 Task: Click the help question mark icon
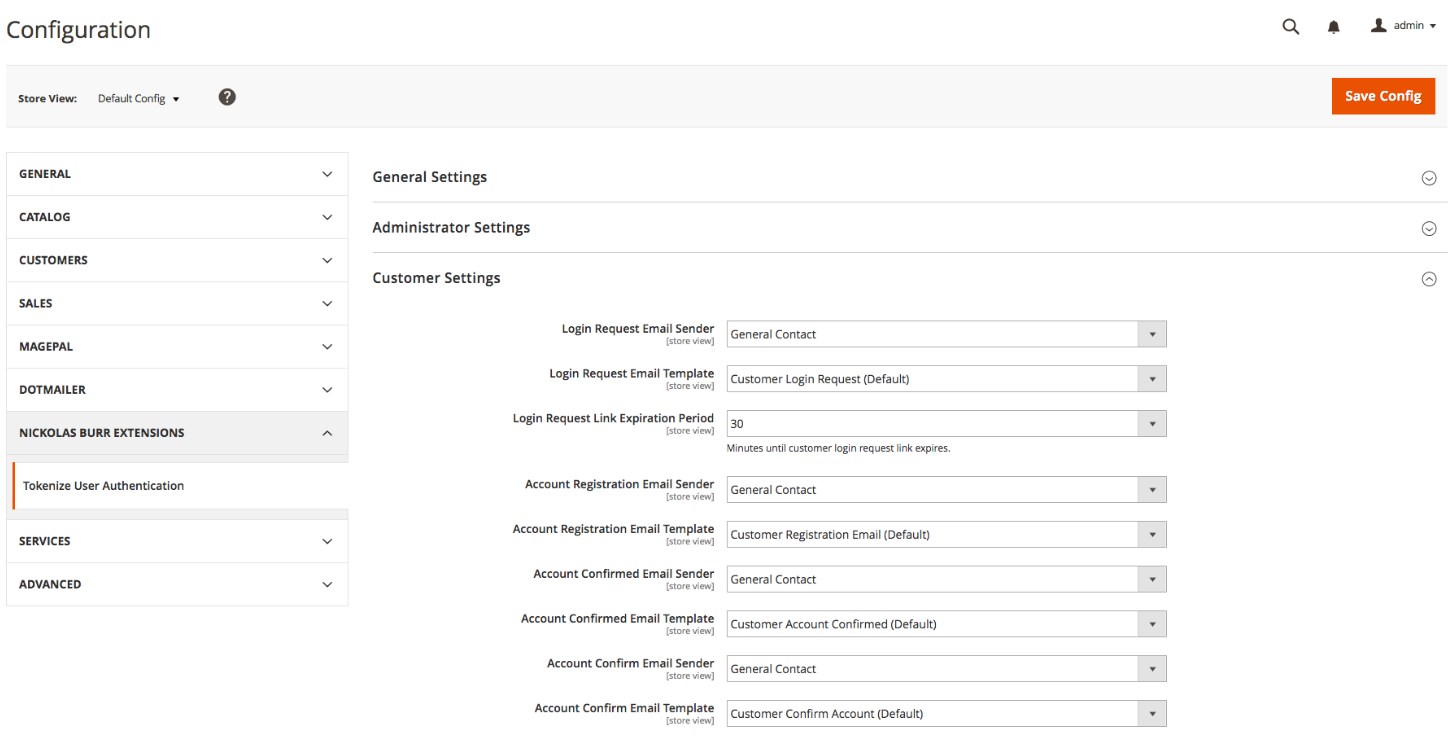pos(227,97)
